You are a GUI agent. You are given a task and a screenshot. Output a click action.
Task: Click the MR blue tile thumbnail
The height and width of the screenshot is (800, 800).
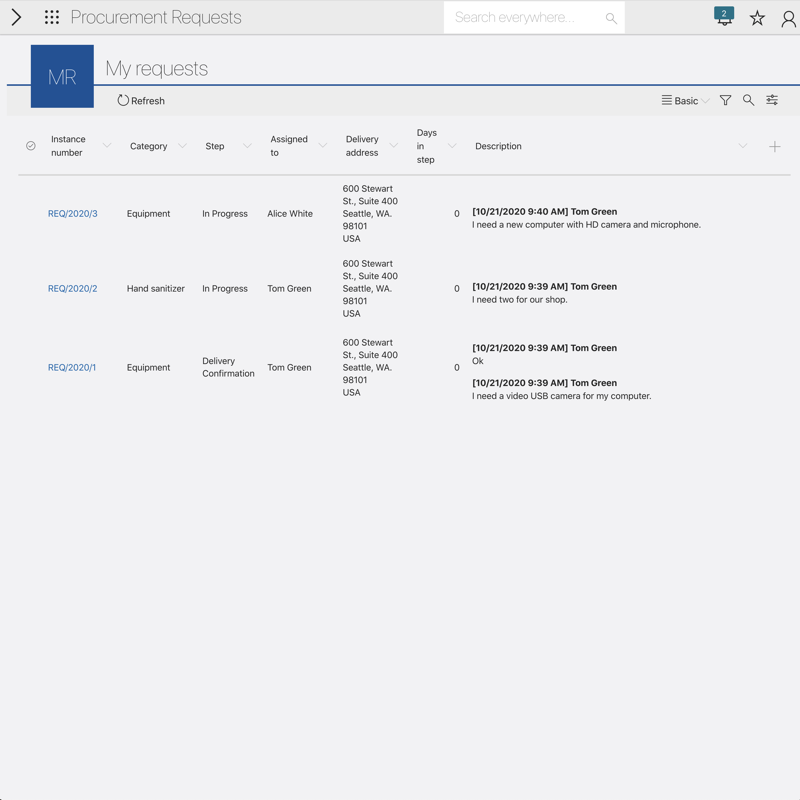coord(62,76)
